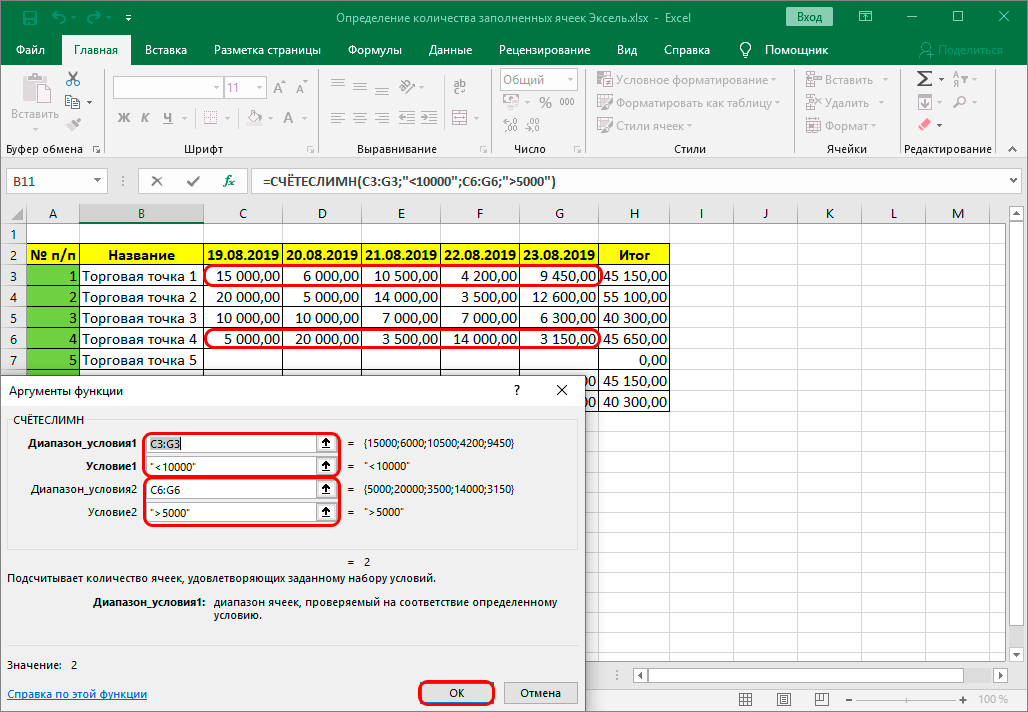Select Page Break preview icon
This screenshot has width=1028, height=712.
click(x=821, y=700)
